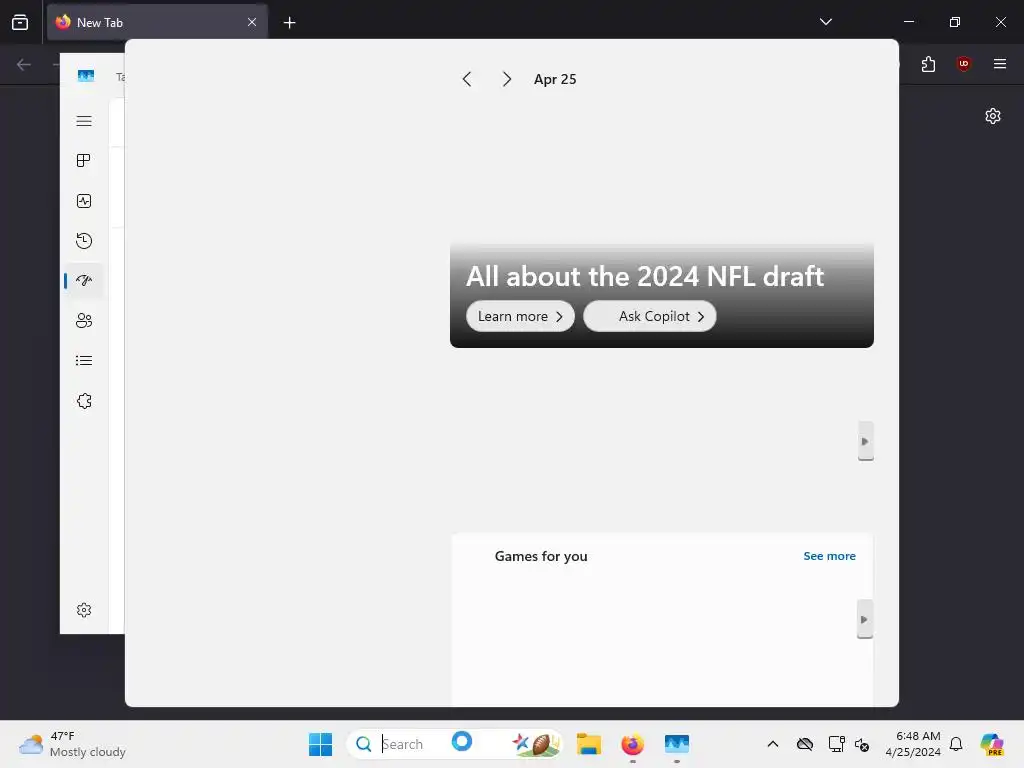Go to next day in widget panel
Viewport: 1024px width, 768px height.
pyautogui.click(x=507, y=79)
